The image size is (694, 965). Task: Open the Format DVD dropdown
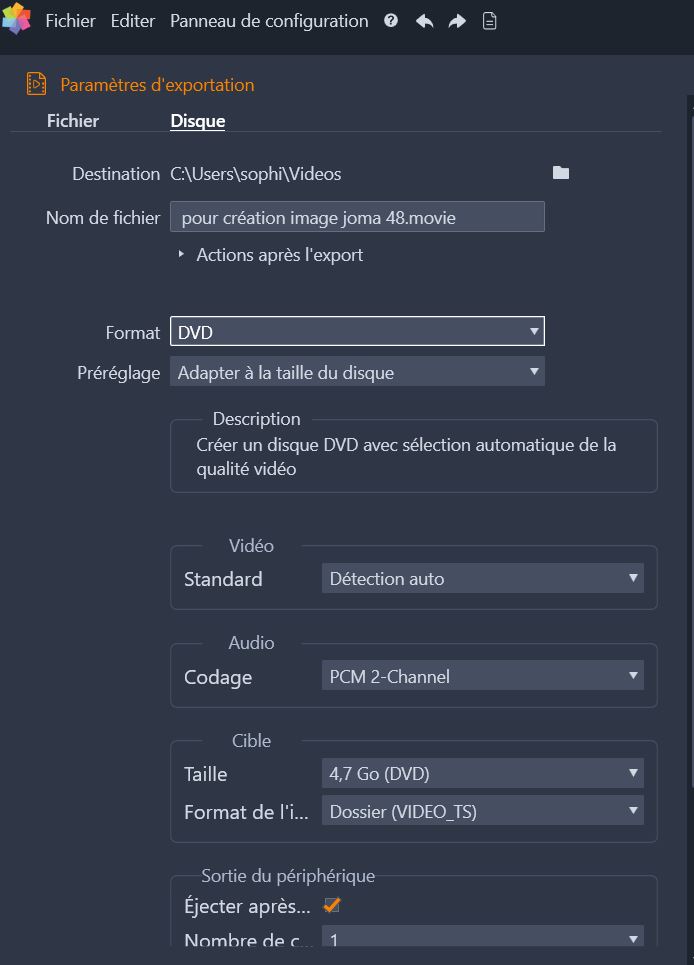357,332
